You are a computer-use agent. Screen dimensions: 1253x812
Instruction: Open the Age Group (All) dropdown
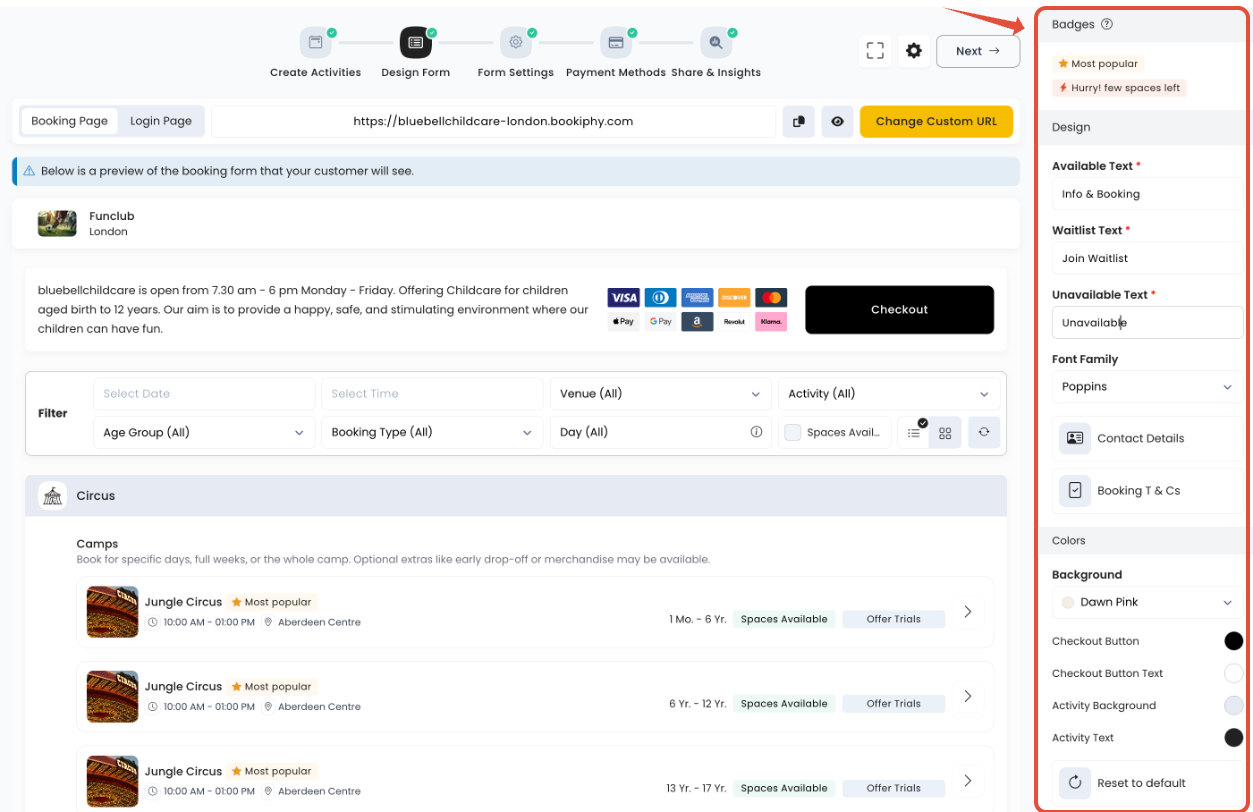tap(204, 433)
